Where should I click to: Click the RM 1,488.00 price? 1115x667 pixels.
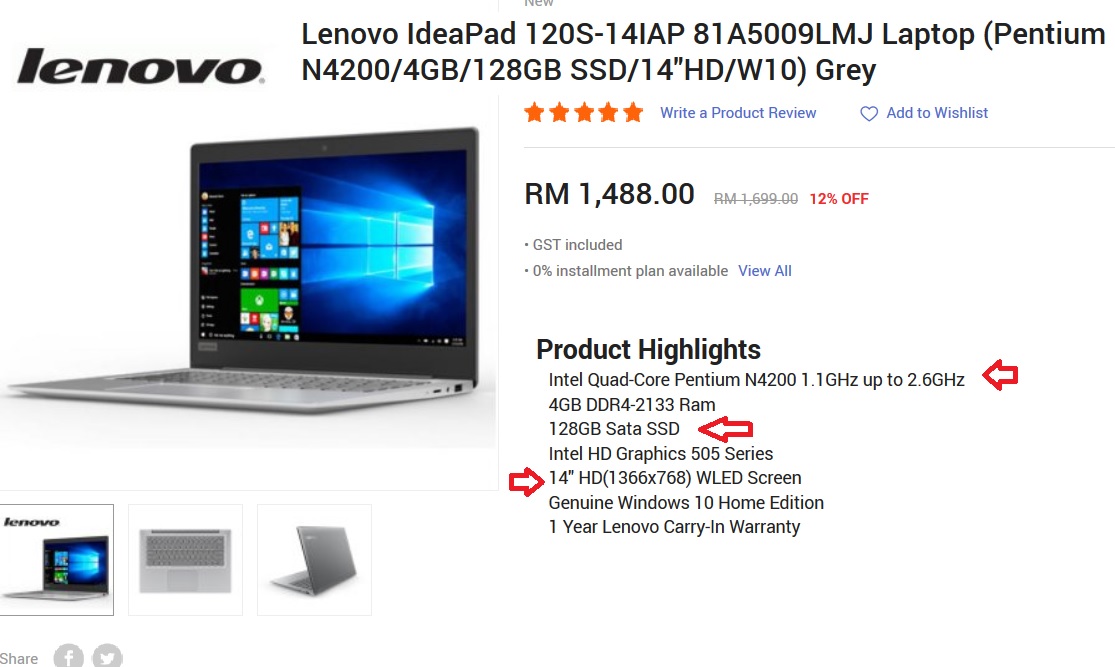pos(609,194)
